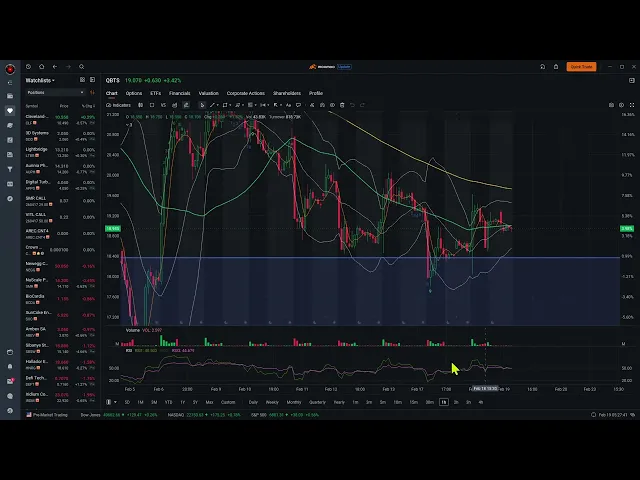The width and height of the screenshot is (640, 480).
Task: Open chart settings gear icon
Action: tap(622, 105)
